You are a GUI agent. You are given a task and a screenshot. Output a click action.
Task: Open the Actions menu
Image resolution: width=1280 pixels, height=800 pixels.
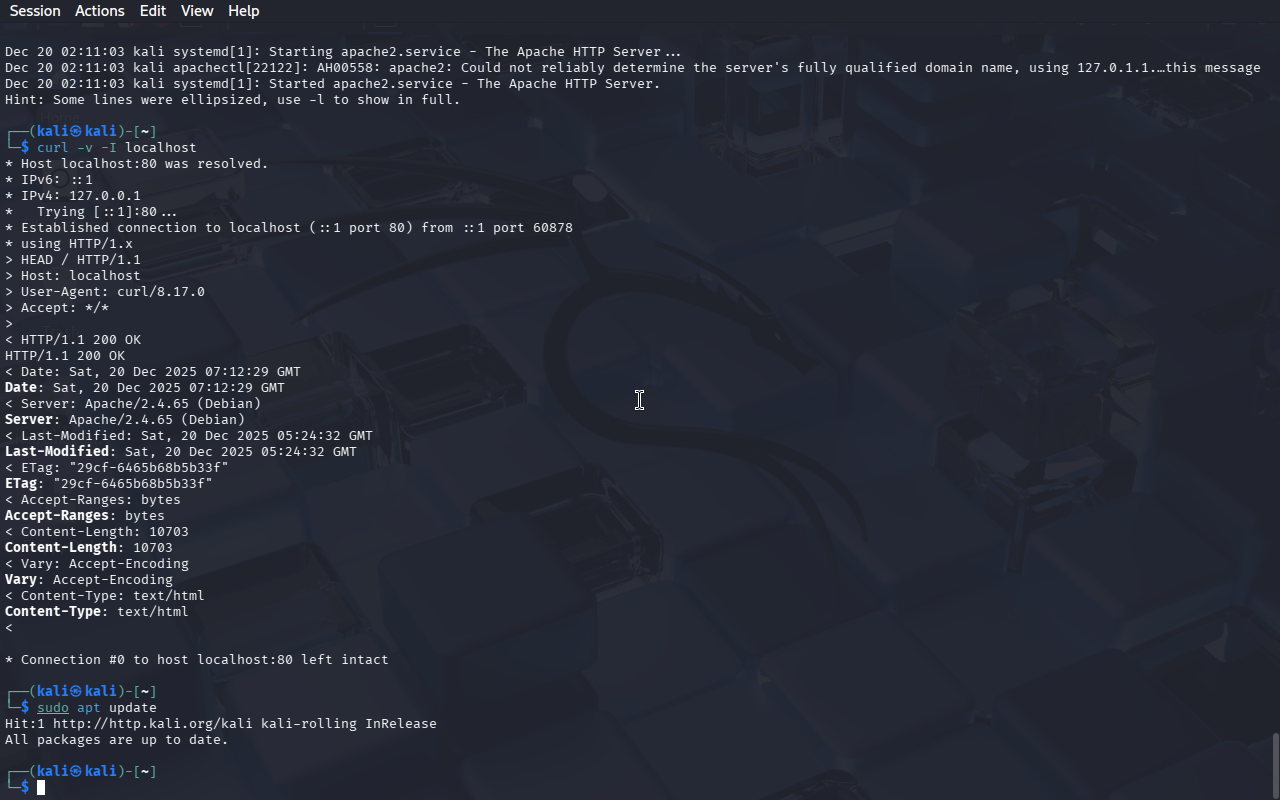[x=100, y=11]
